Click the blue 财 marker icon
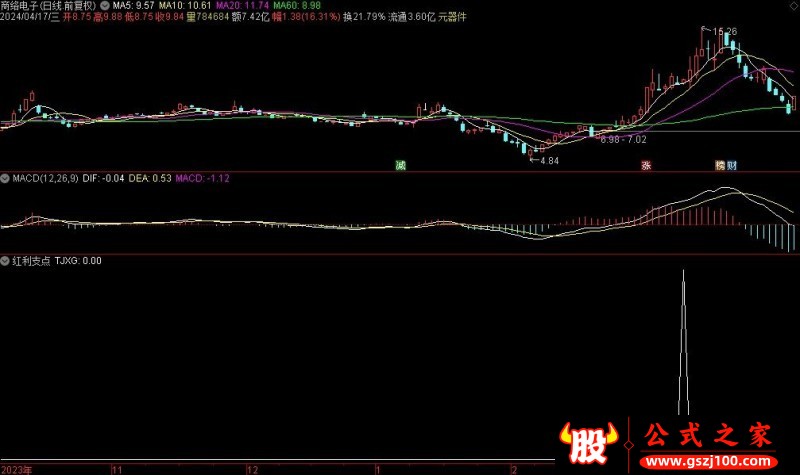This screenshot has width=800, height=475. click(x=732, y=164)
